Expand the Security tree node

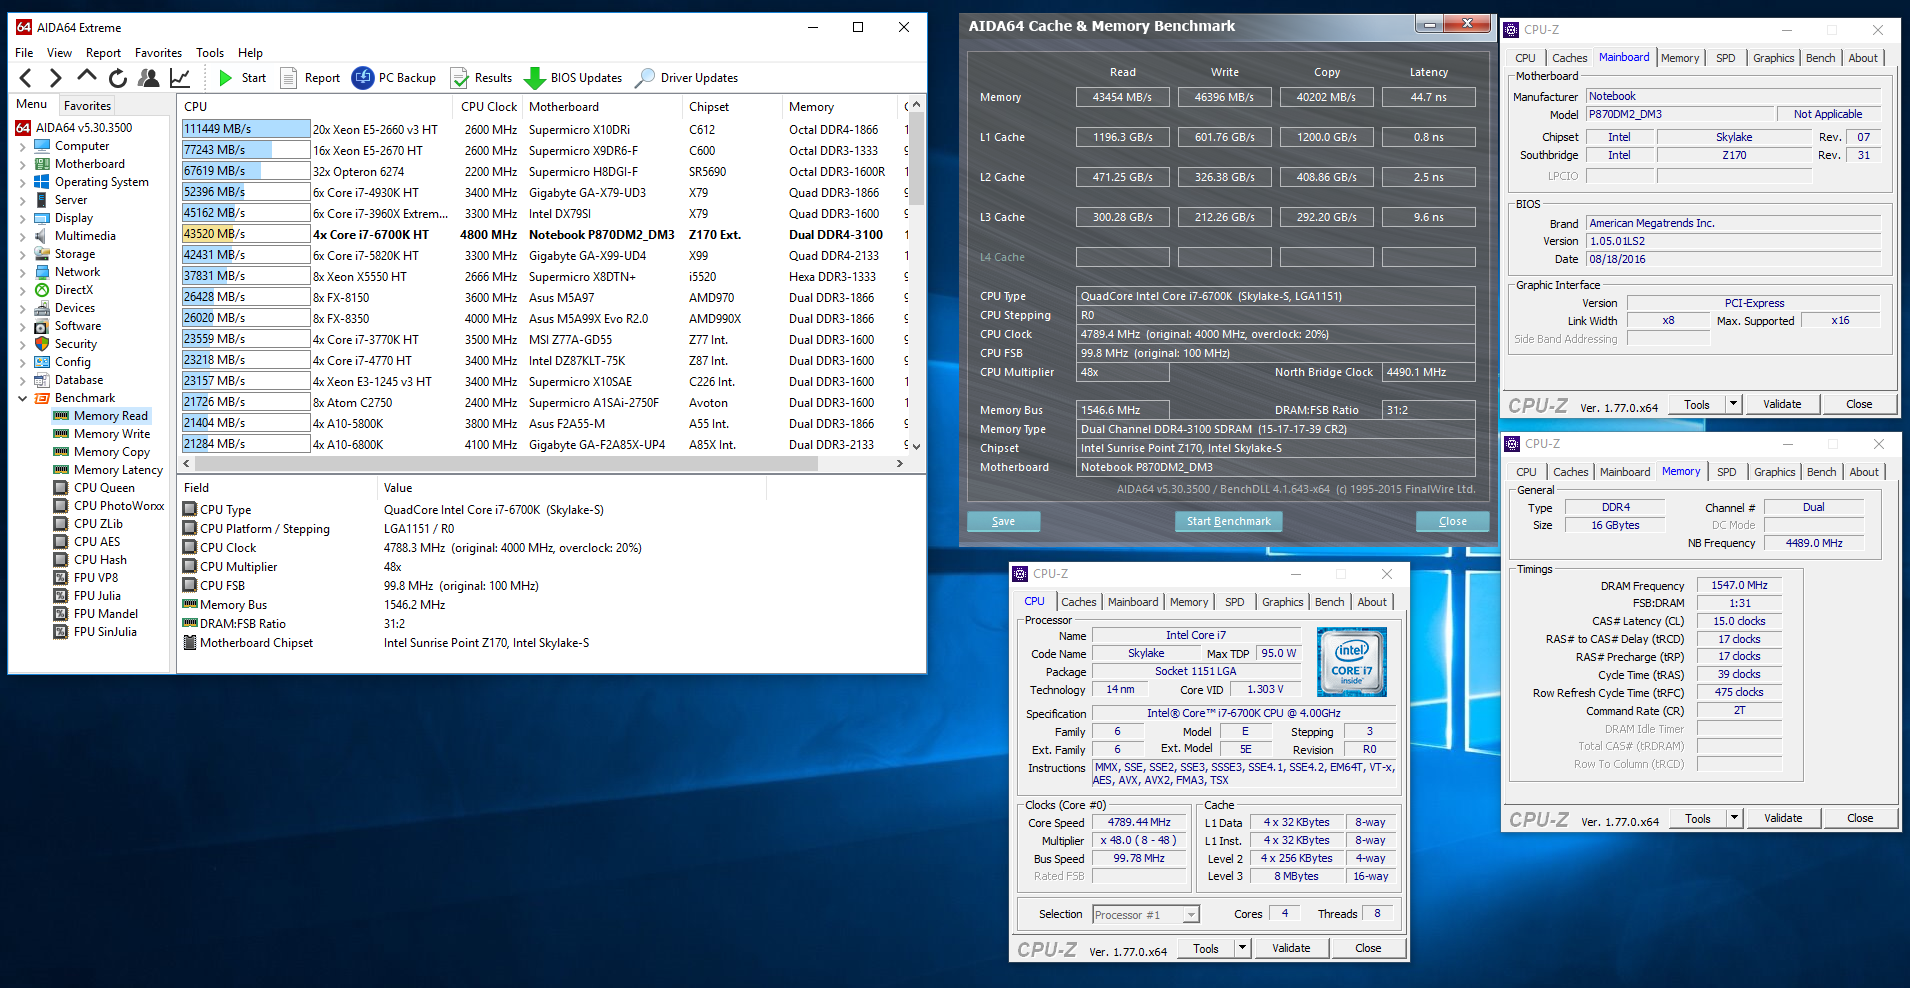tap(23, 344)
